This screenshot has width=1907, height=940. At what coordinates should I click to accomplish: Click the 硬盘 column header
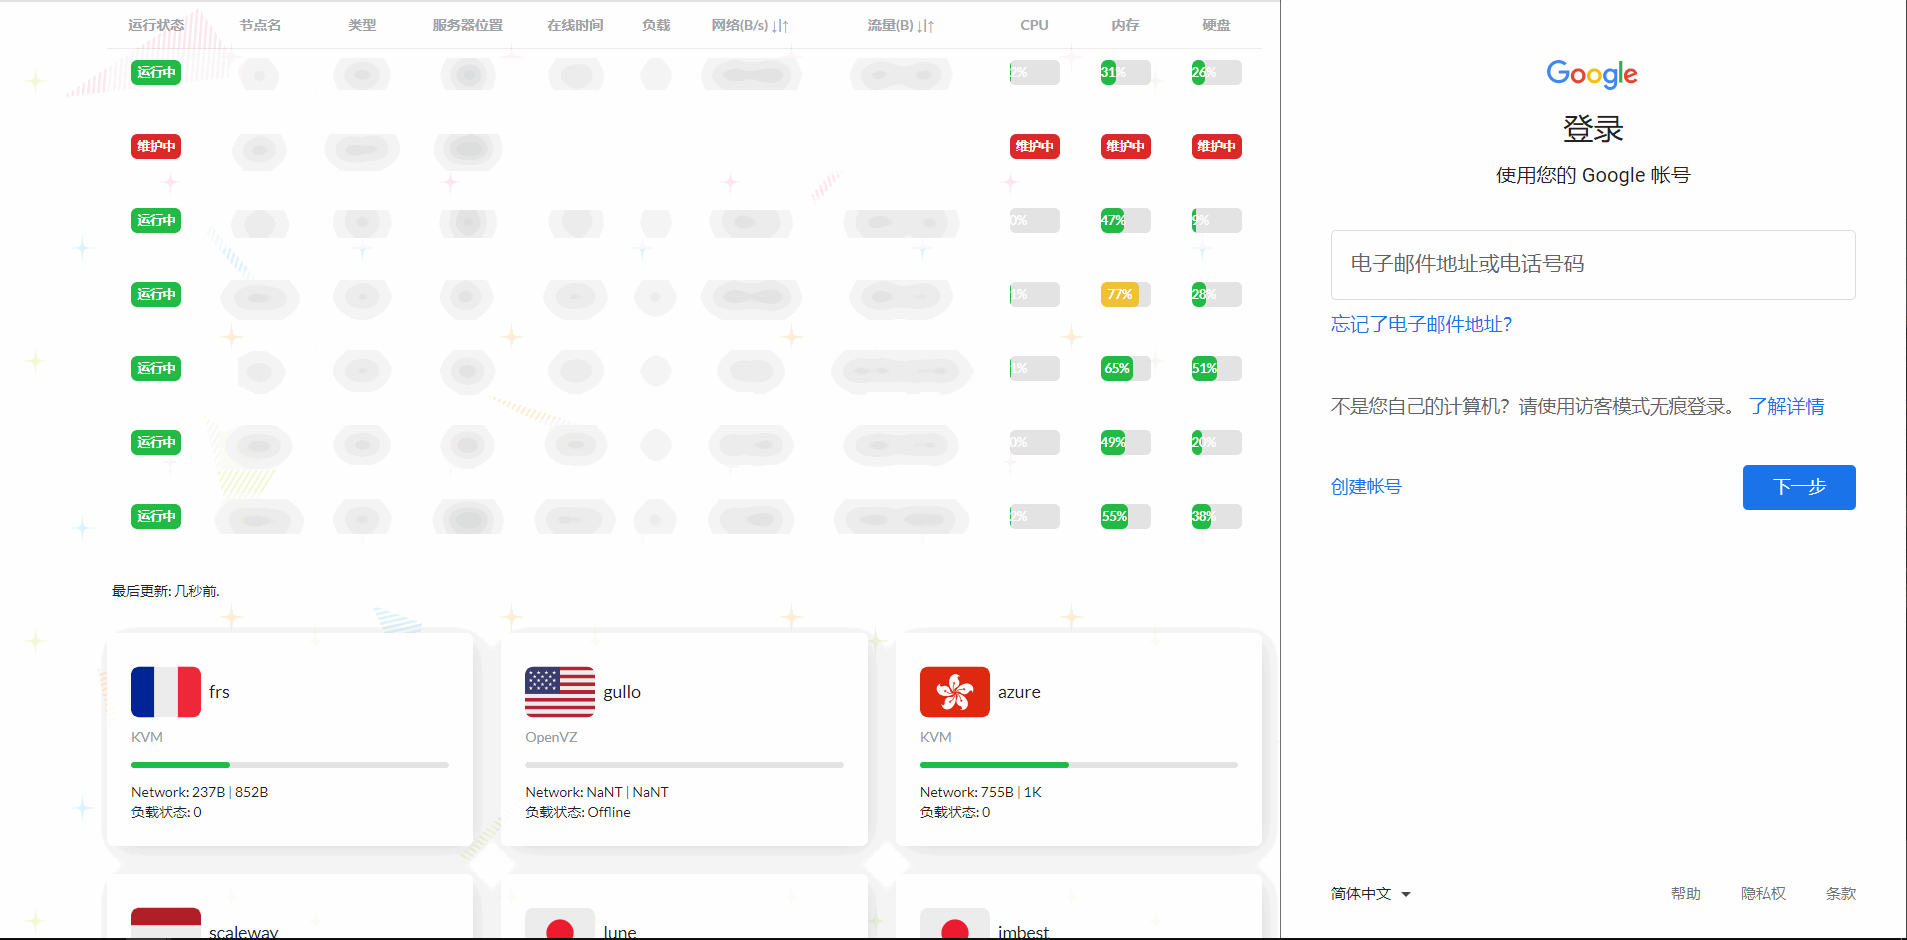[1216, 25]
